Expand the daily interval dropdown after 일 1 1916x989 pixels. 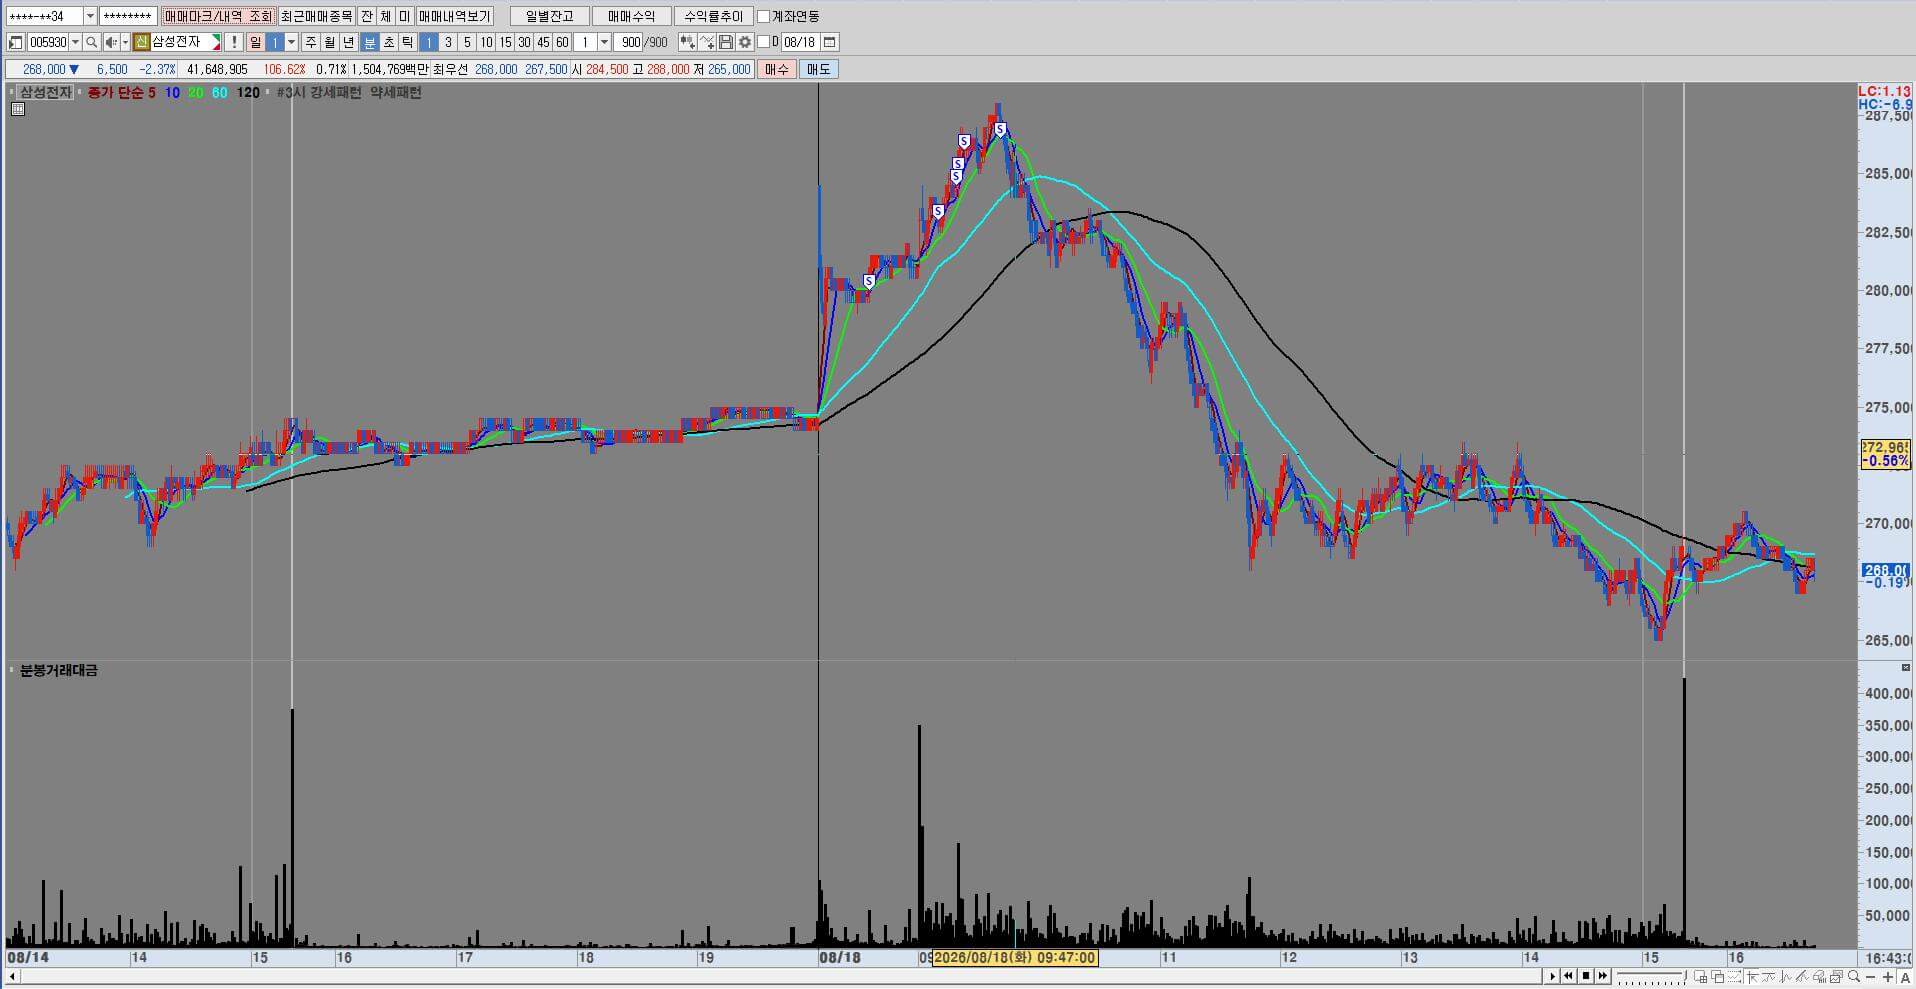291,42
